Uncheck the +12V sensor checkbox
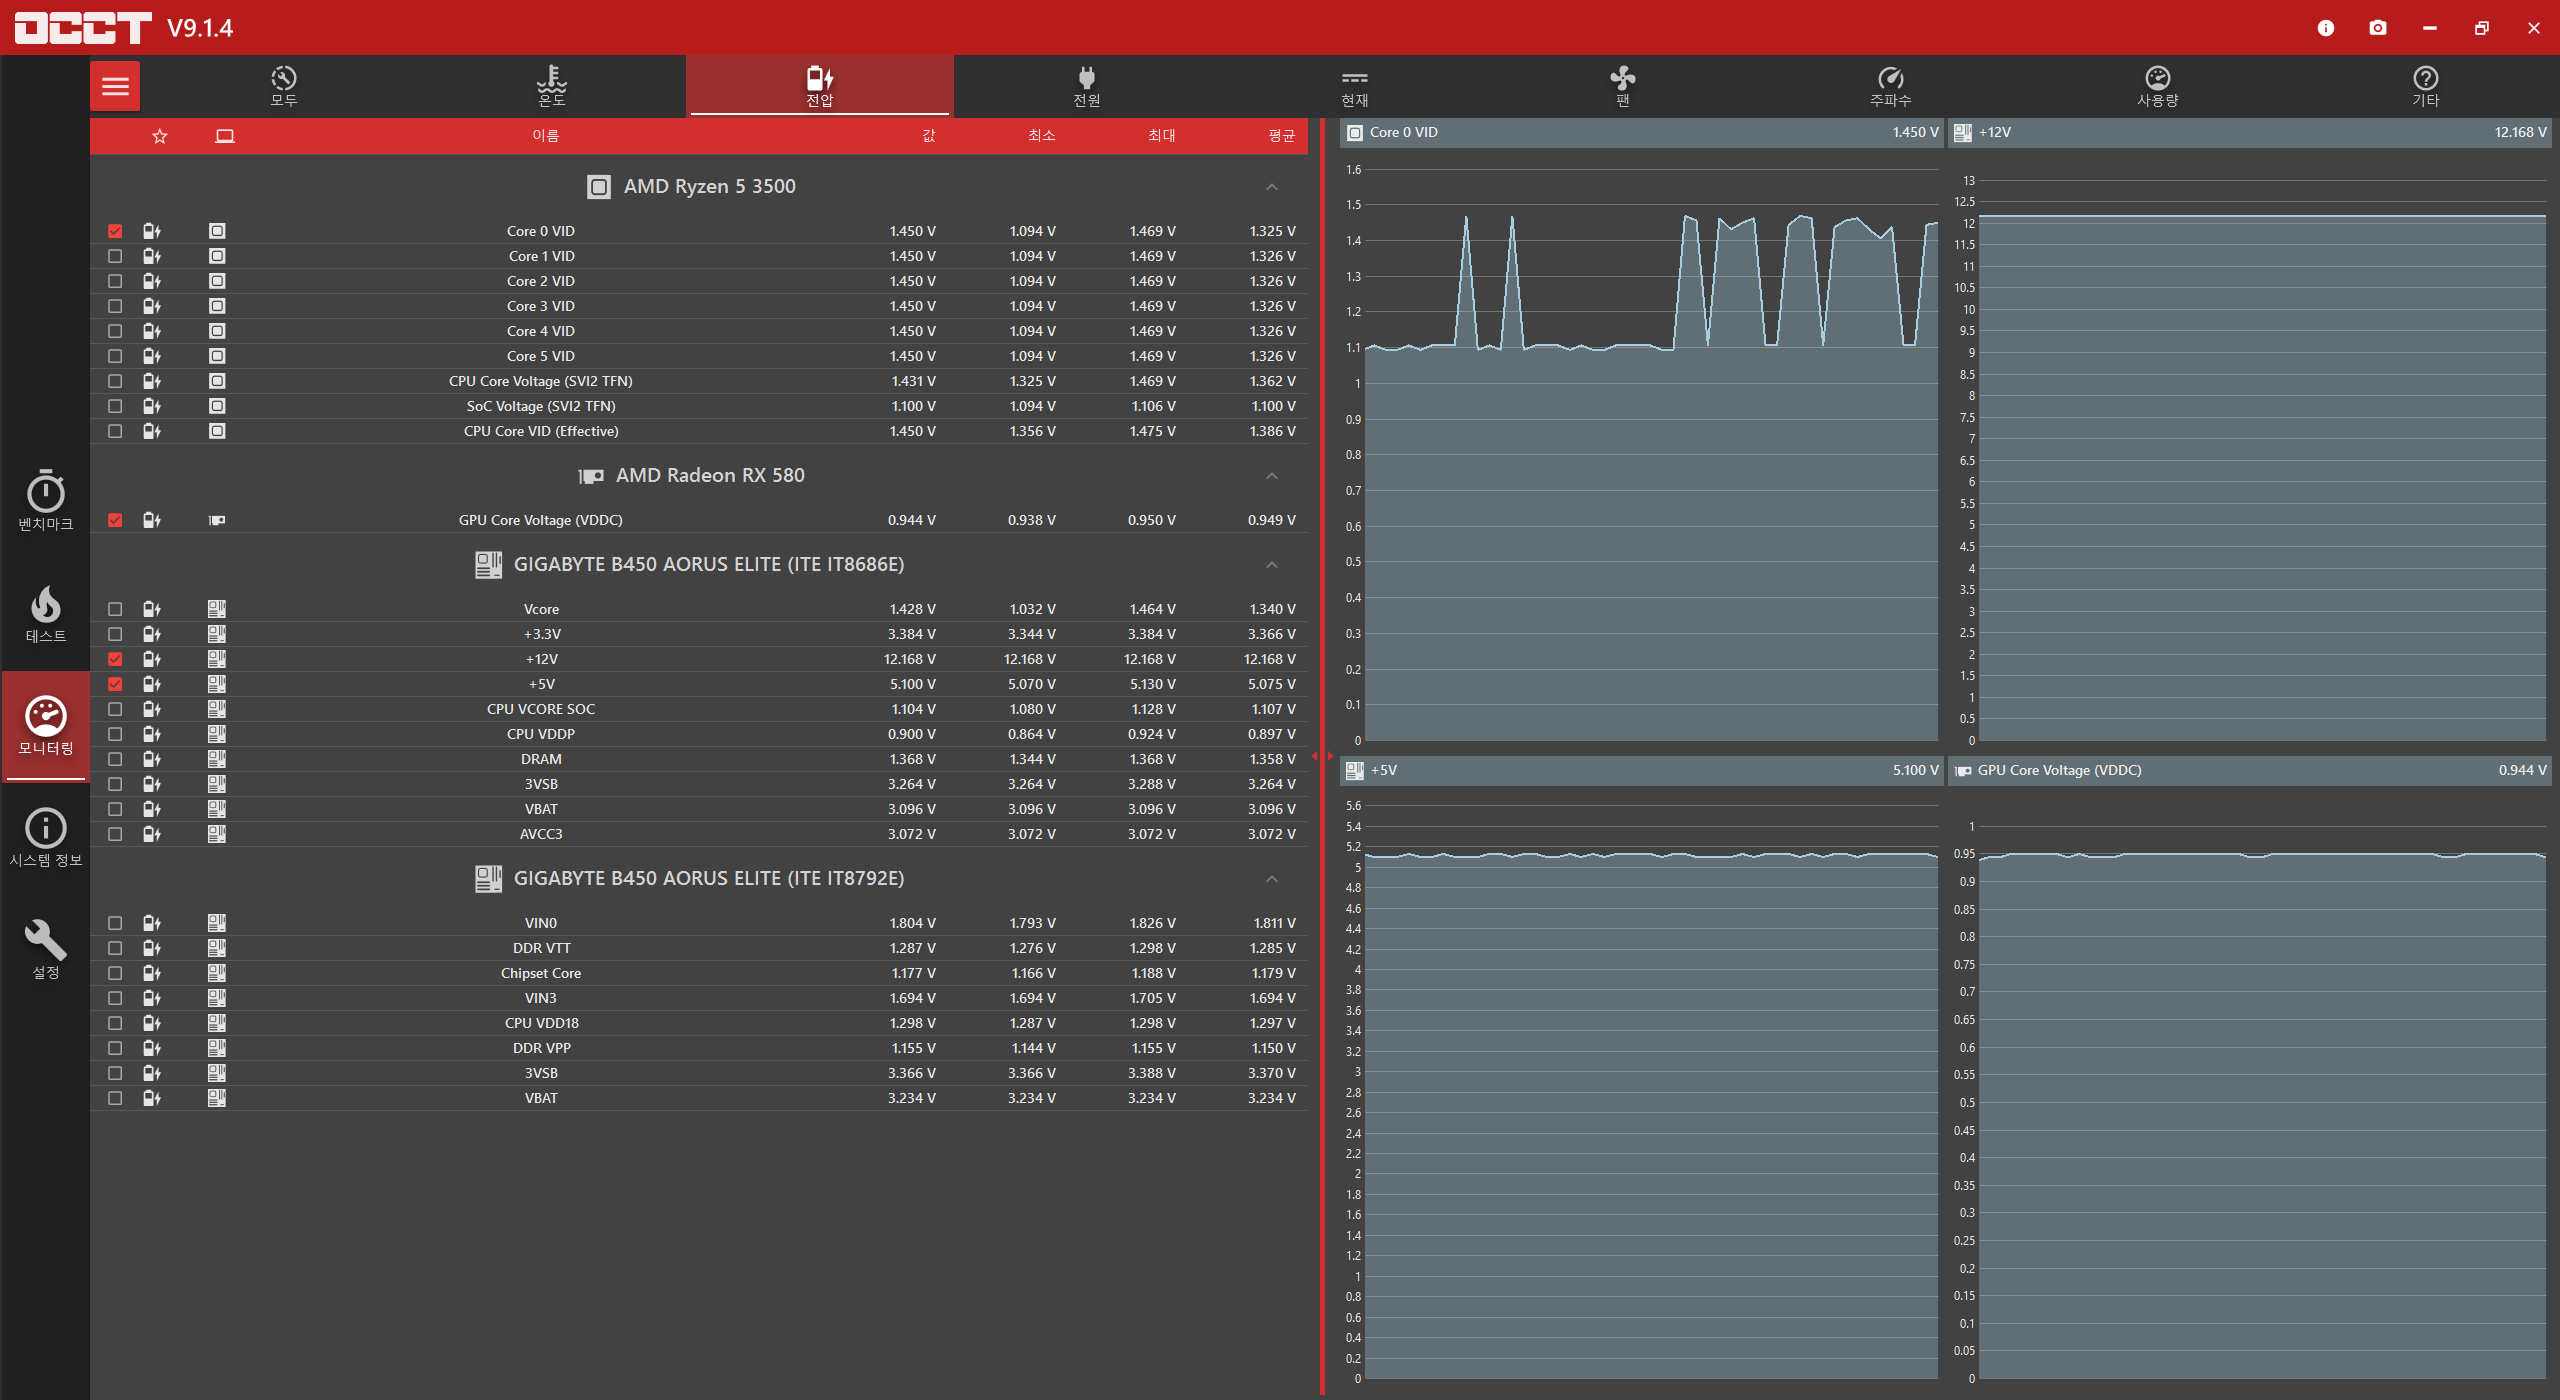Screen dimensions: 2560x1400 115,659
